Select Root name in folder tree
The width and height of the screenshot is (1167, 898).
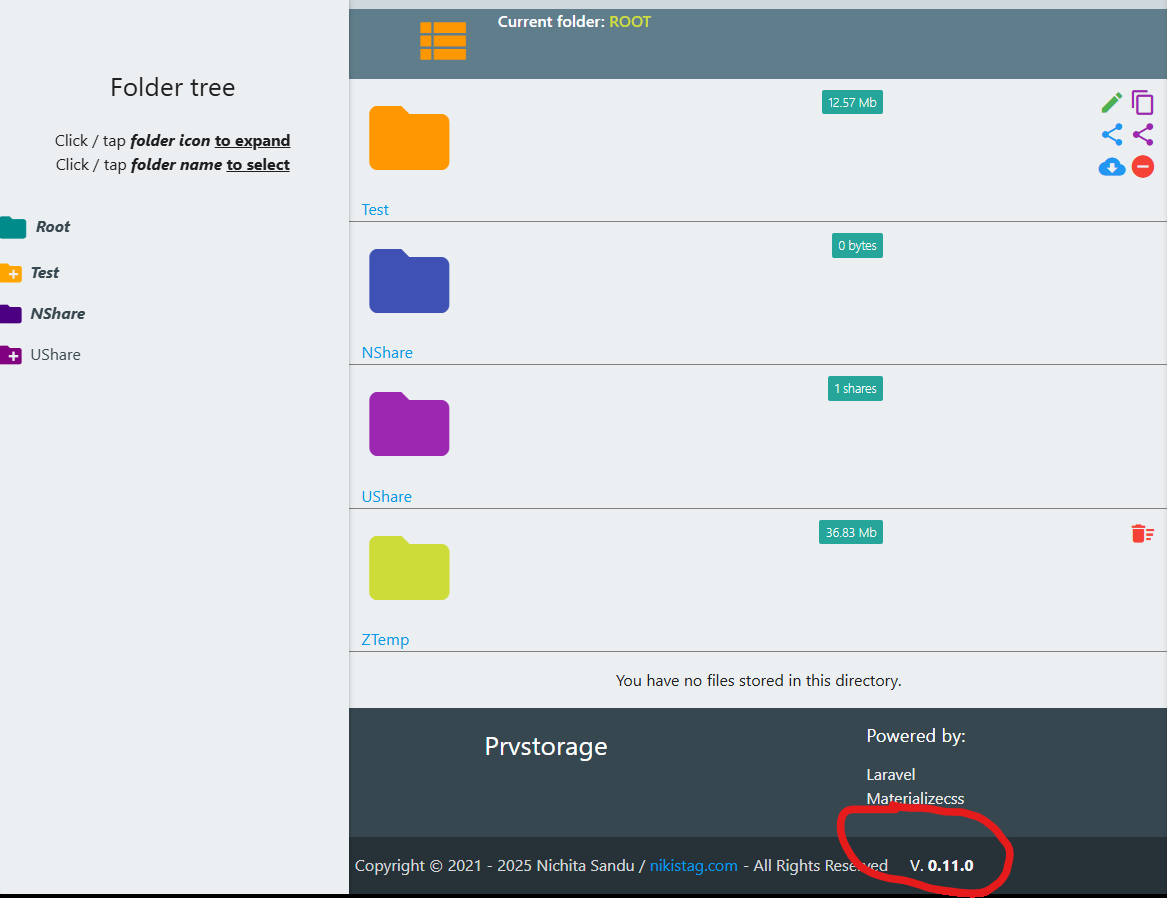click(x=53, y=227)
